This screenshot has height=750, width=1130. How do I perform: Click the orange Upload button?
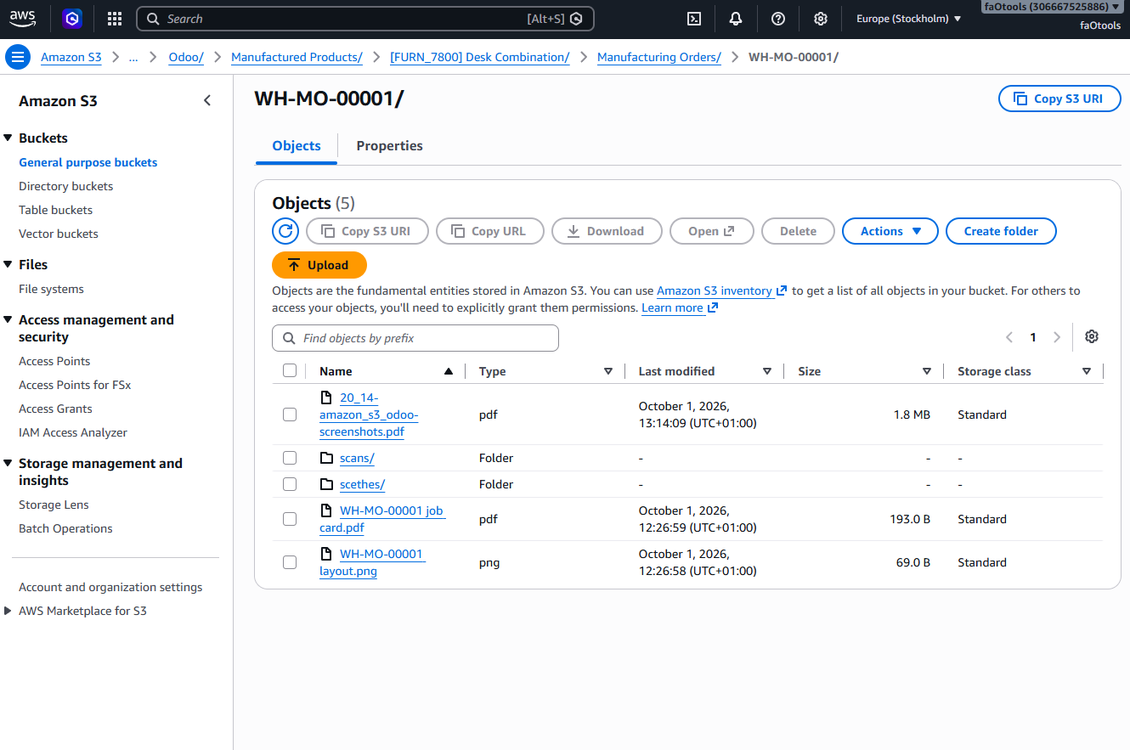[319, 265]
